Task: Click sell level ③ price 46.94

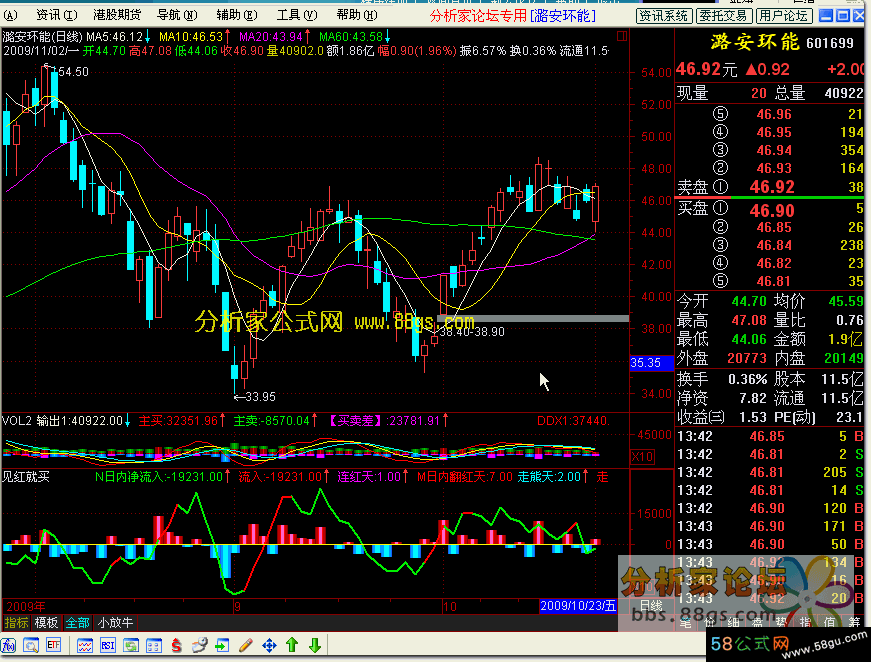Action: coord(774,151)
